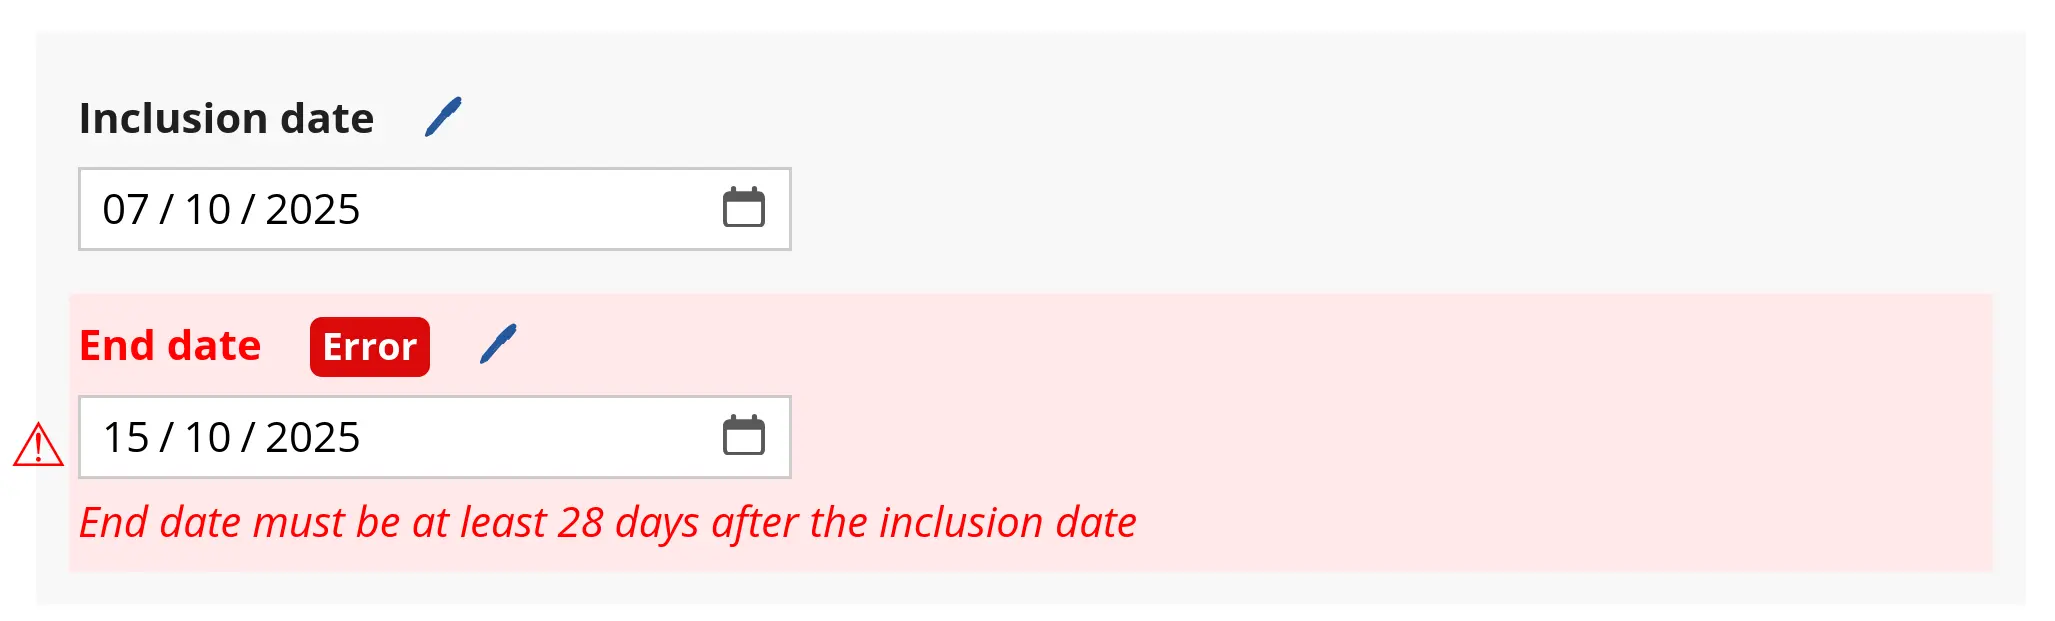
Task: Click the pencil icon beside End date
Action: pos(498,344)
